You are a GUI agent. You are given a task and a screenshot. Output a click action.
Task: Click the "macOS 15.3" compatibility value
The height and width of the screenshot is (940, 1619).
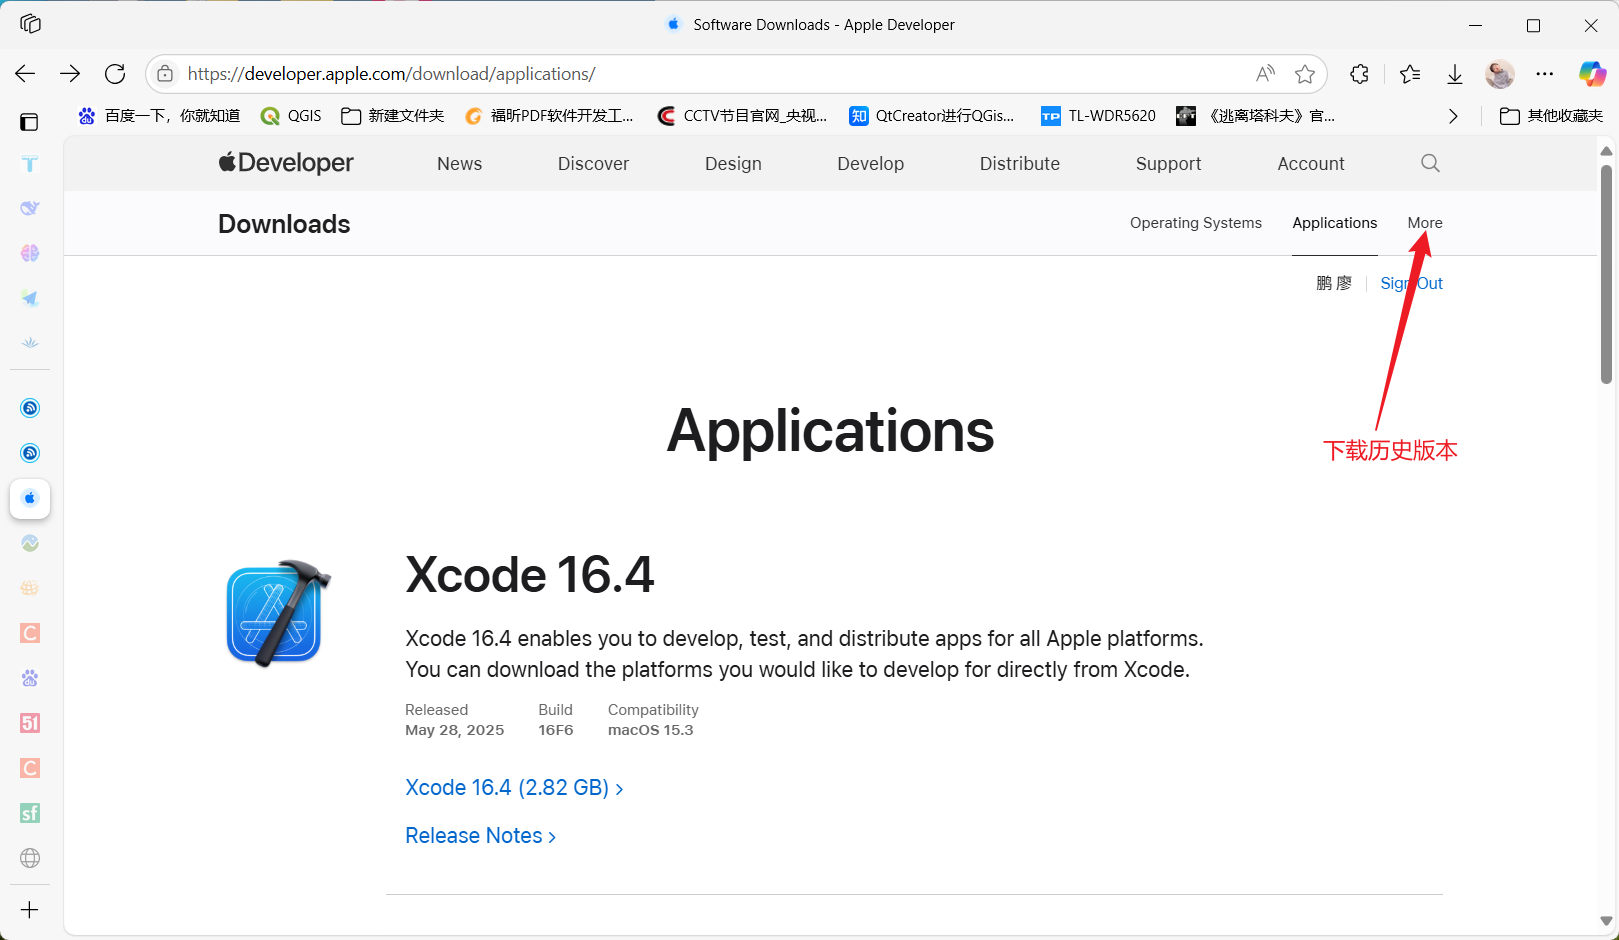click(650, 730)
